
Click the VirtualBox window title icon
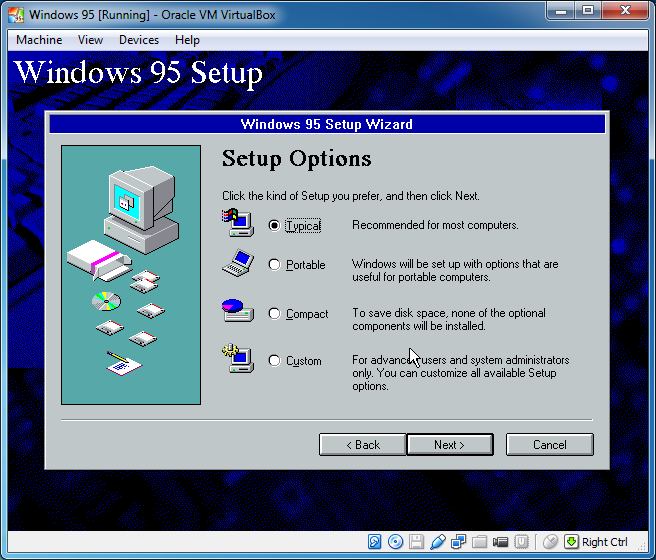(16, 15)
